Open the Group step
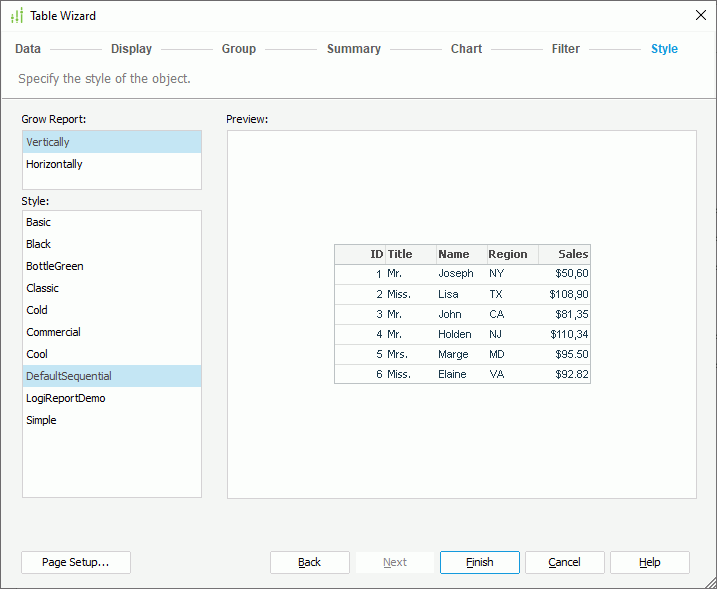This screenshot has width=717, height=589. [x=239, y=49]
